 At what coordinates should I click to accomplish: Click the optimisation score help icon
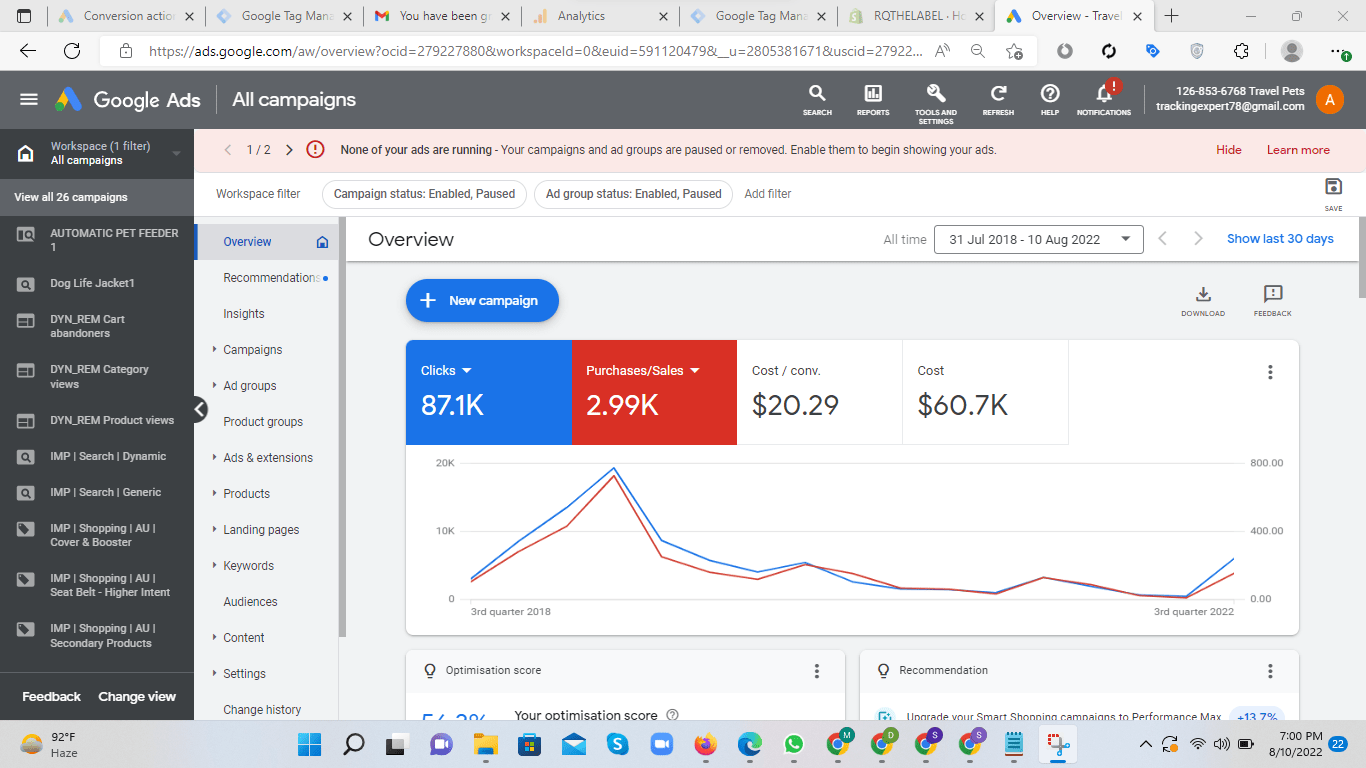[672, 715]
